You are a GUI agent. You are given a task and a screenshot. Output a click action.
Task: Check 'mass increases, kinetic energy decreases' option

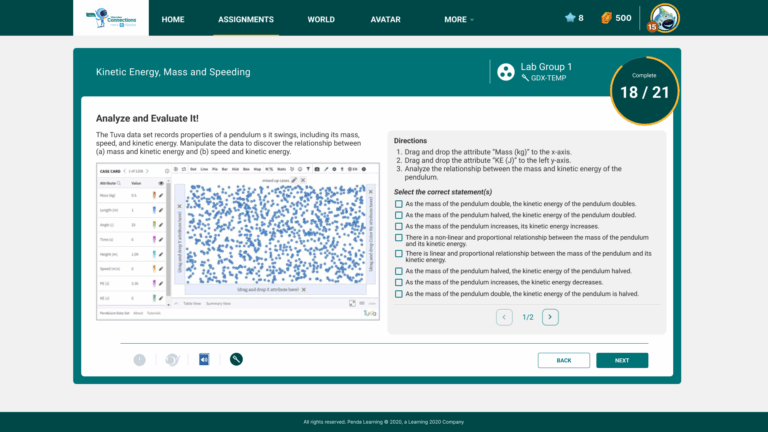399,282
